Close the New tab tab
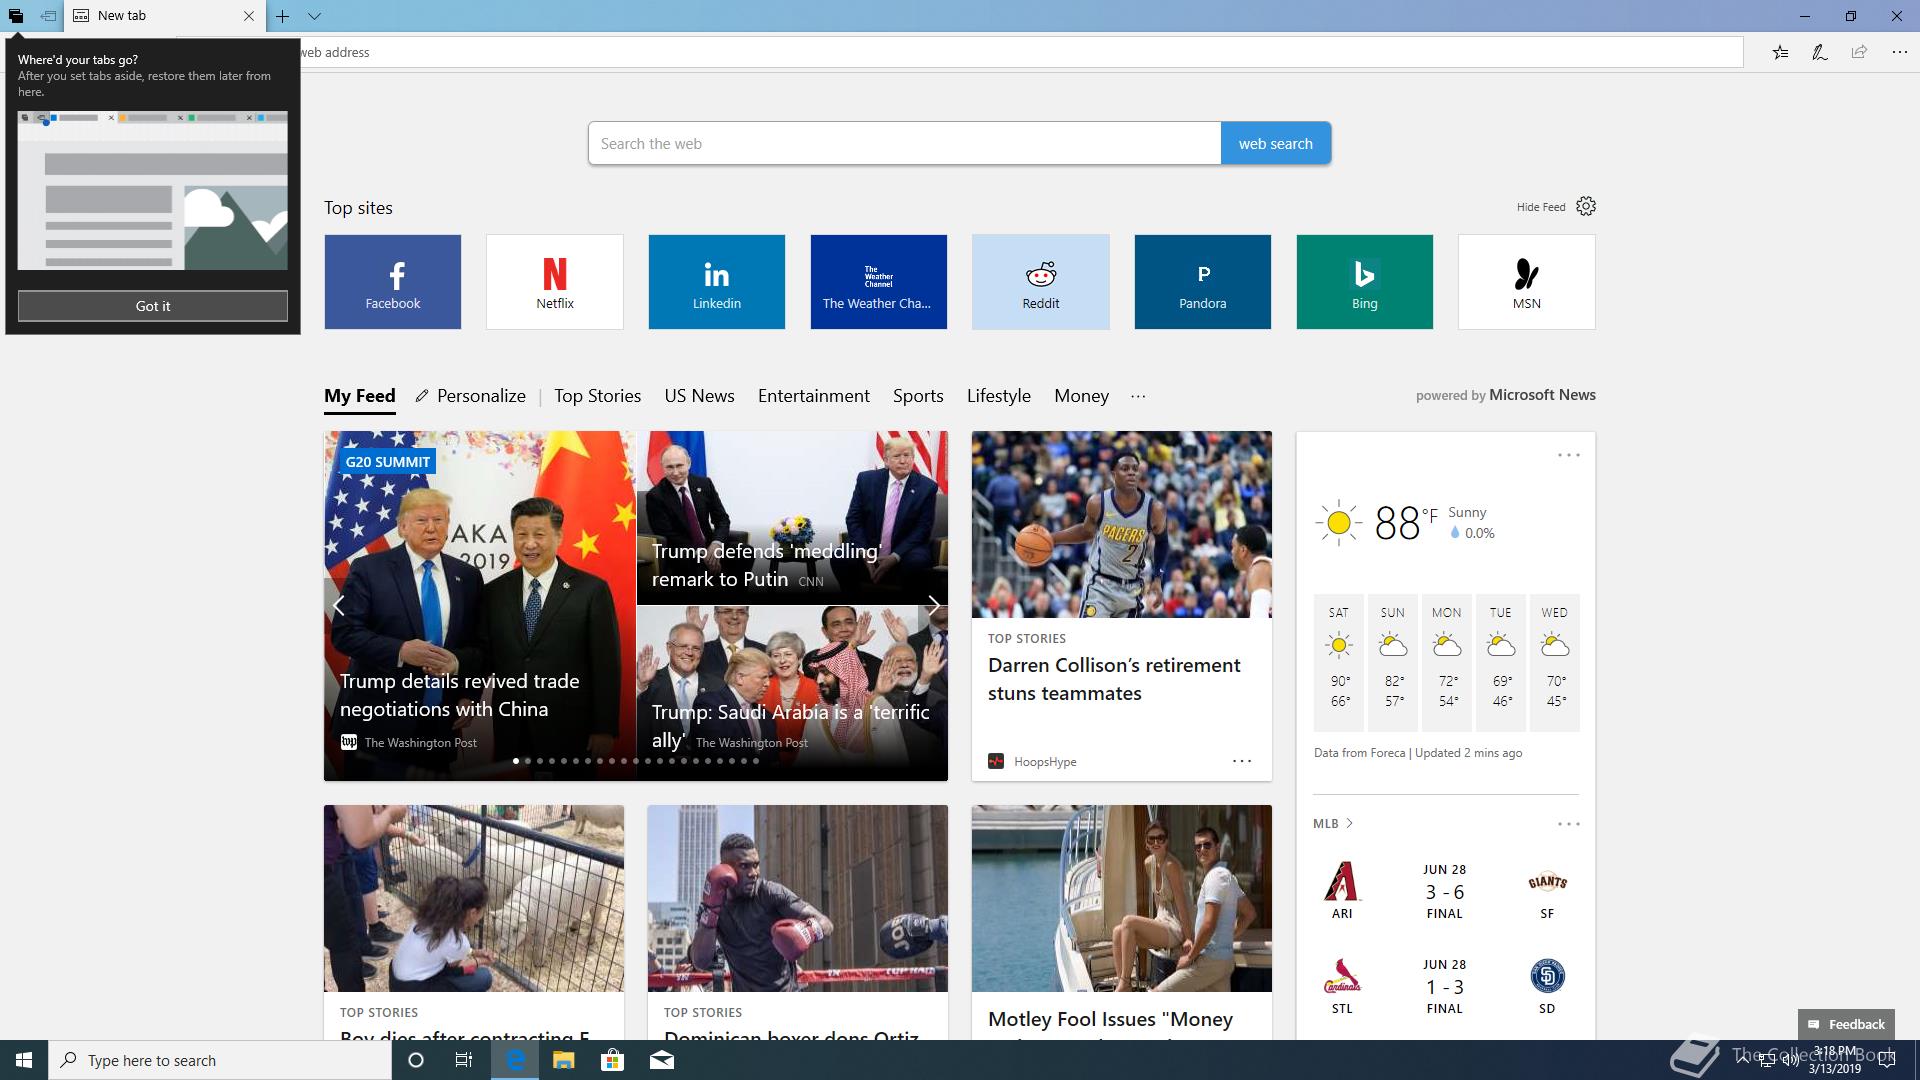 coord(249,16)
